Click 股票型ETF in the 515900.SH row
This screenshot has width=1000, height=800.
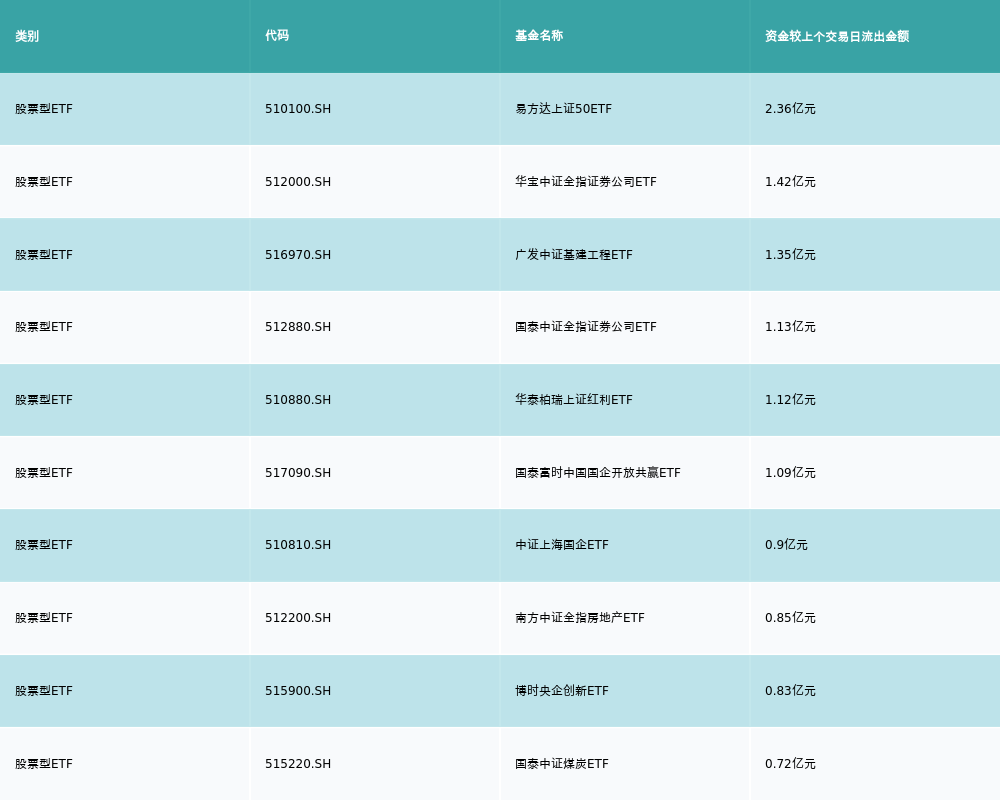click(44, 691)
